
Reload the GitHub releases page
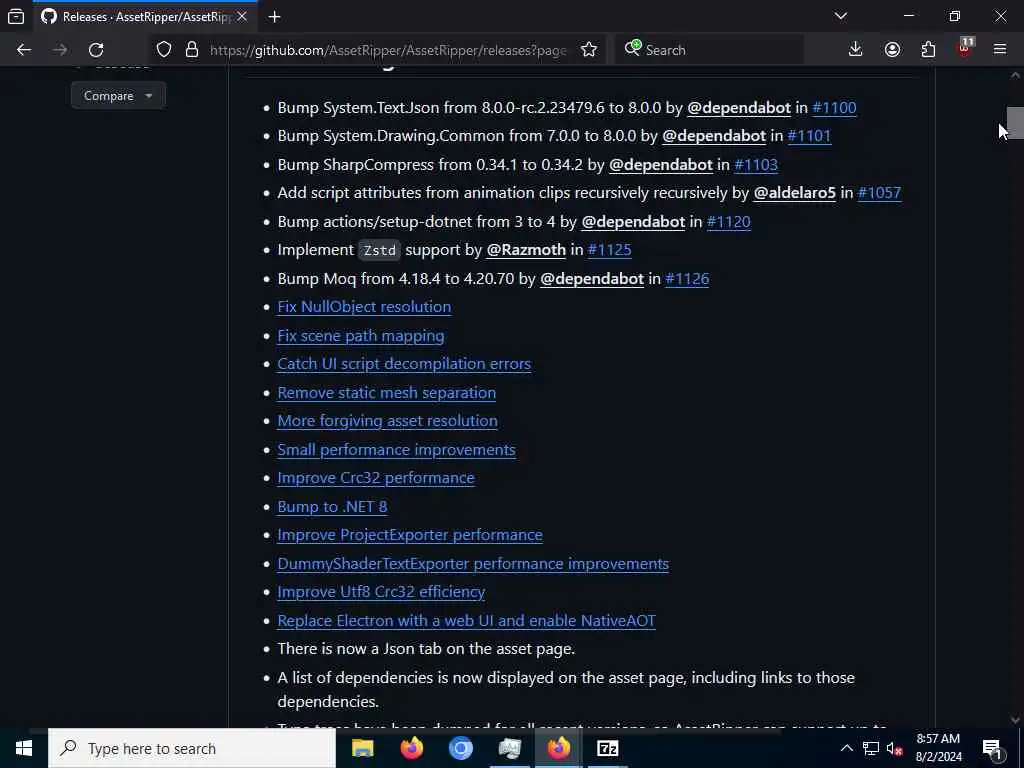[96, 50]
